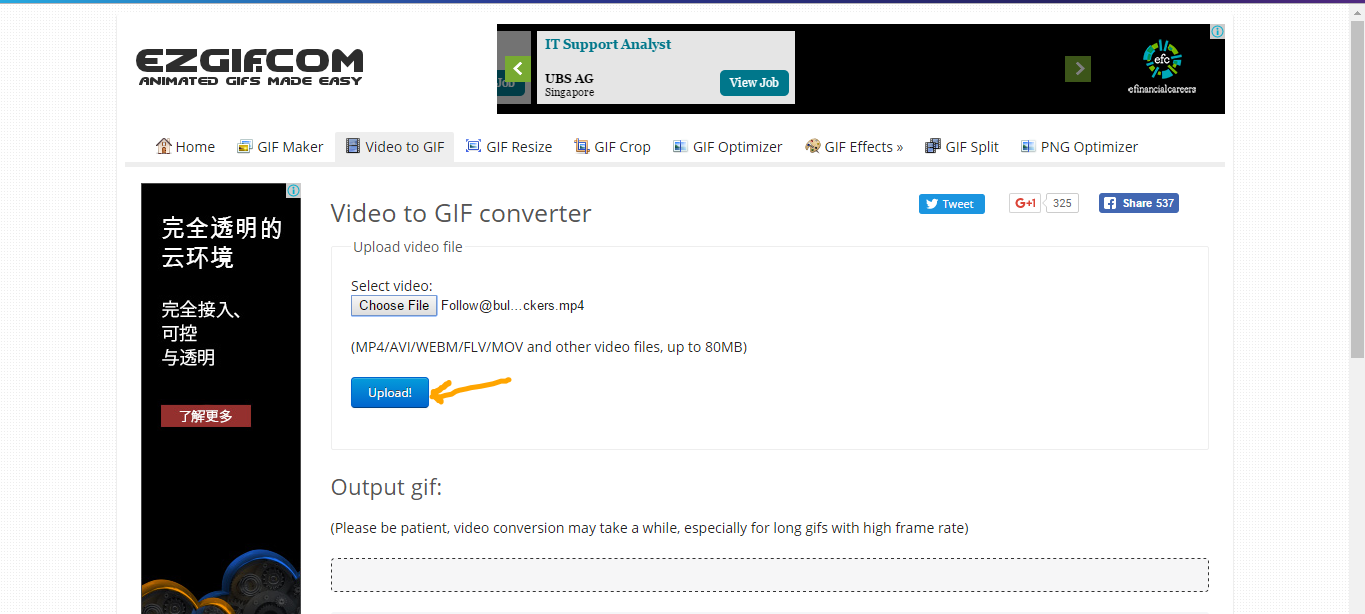
Task: Click the EZGIF.COM logo
Action: [250, 67]
